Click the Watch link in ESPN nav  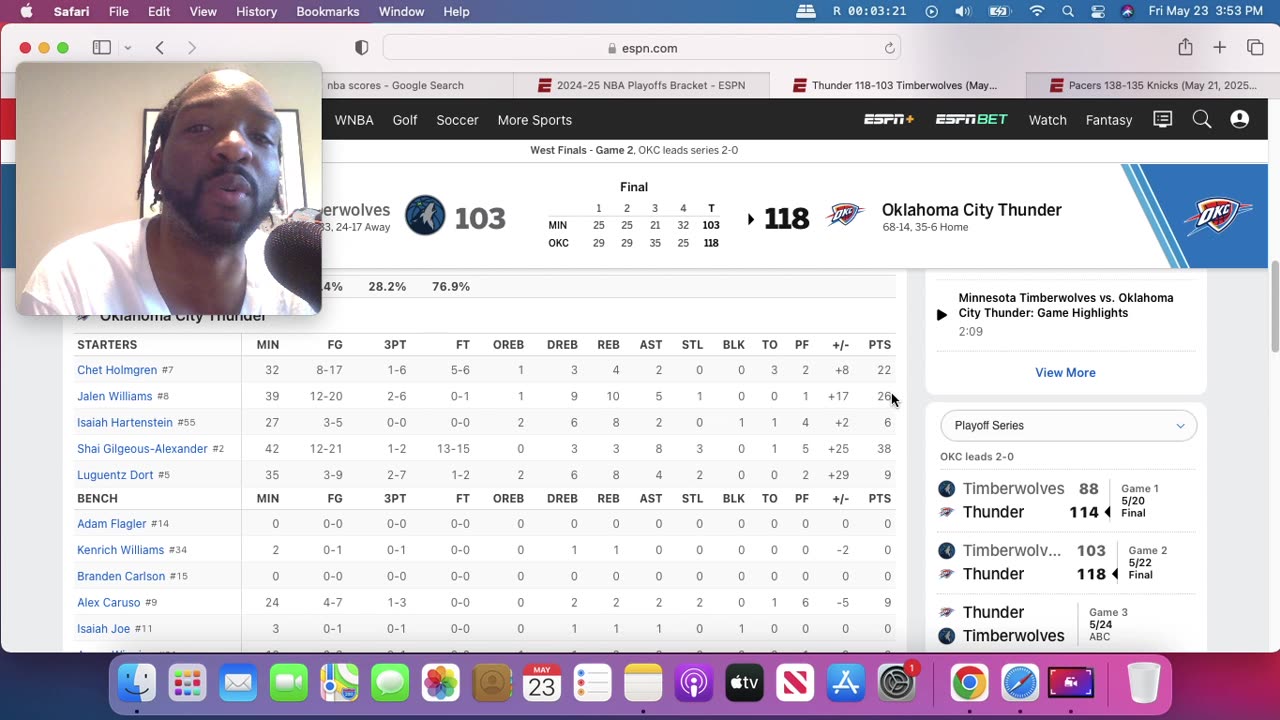(x=1047, y=120)
